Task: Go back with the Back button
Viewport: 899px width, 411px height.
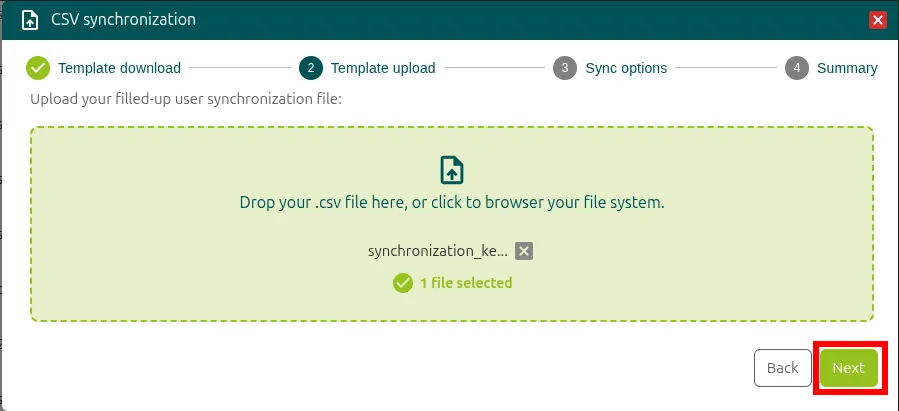Action: (x=783, y=368)
